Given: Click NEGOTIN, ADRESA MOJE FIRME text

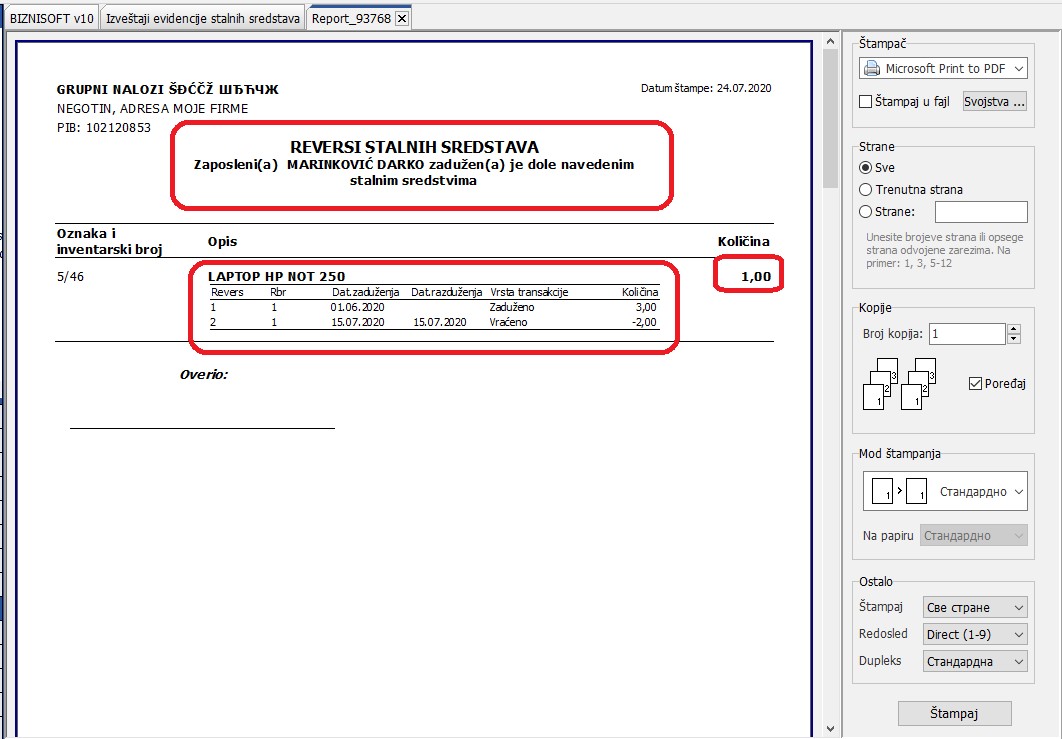Looking at the screenshot, I should (152, 108).
